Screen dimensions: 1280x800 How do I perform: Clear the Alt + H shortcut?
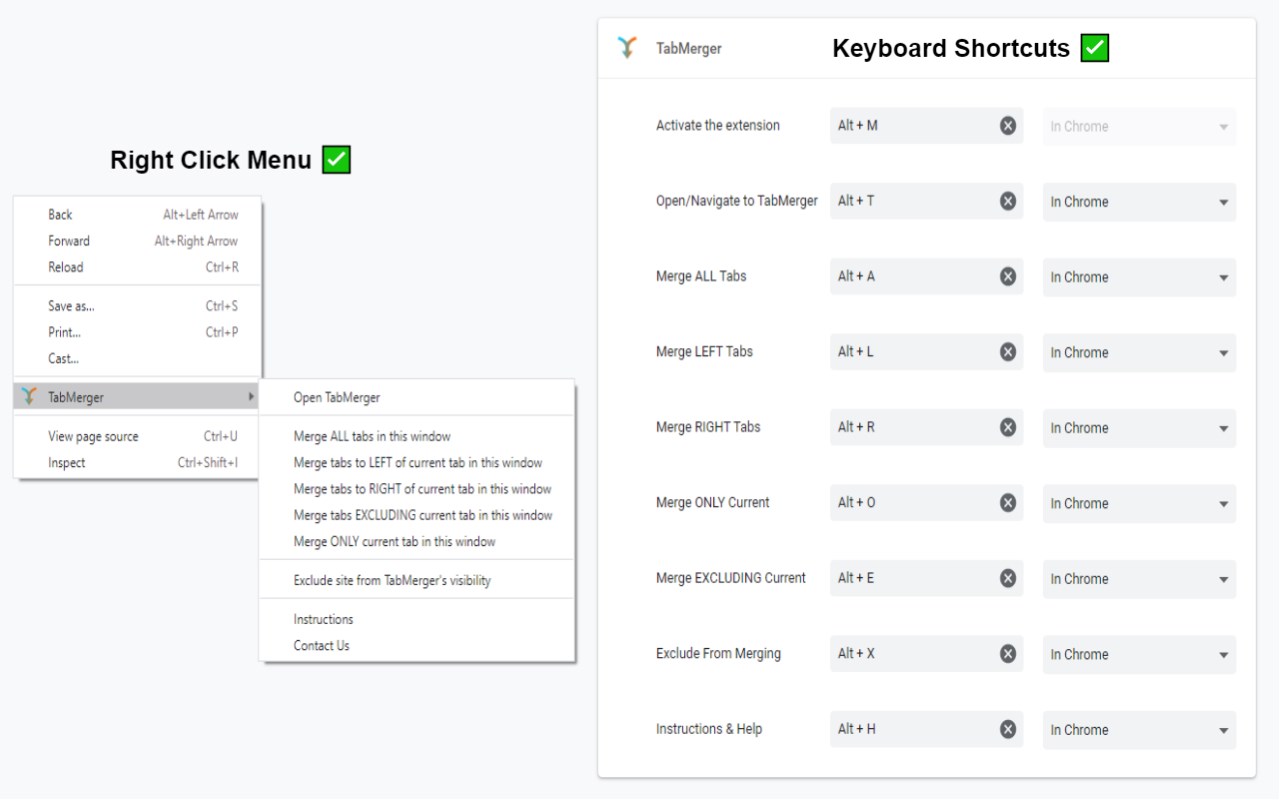coord(1008,729)
